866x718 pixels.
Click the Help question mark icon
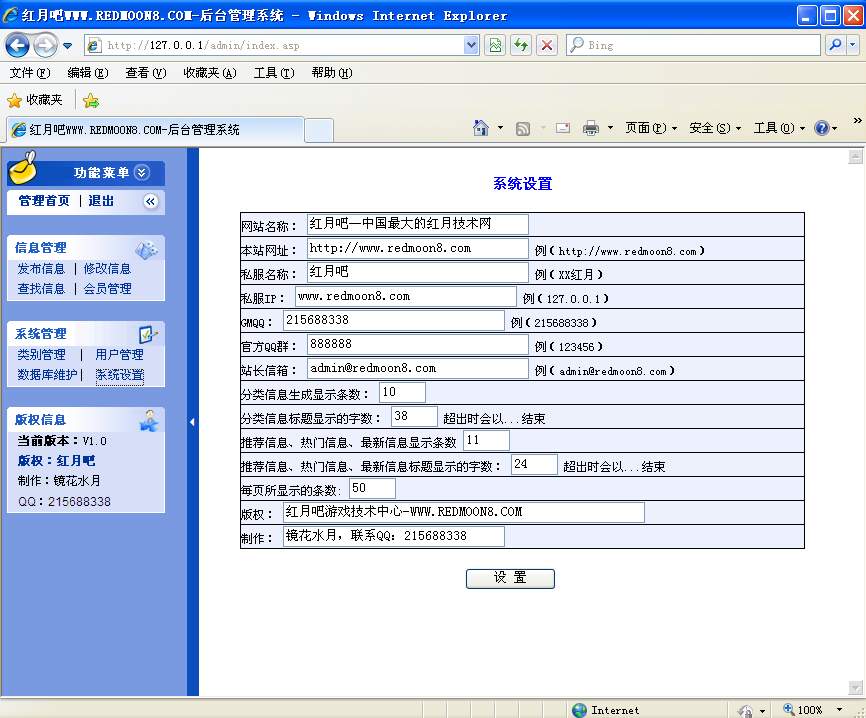(821, 128)
